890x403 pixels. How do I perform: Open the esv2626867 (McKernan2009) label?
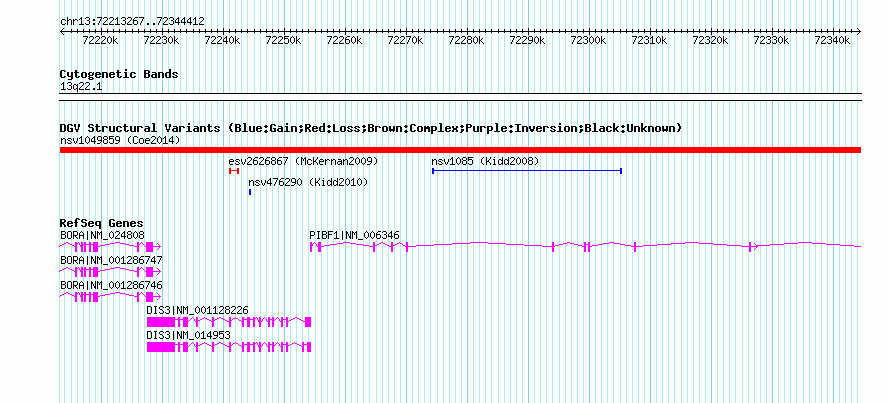(x=303, y=161)
